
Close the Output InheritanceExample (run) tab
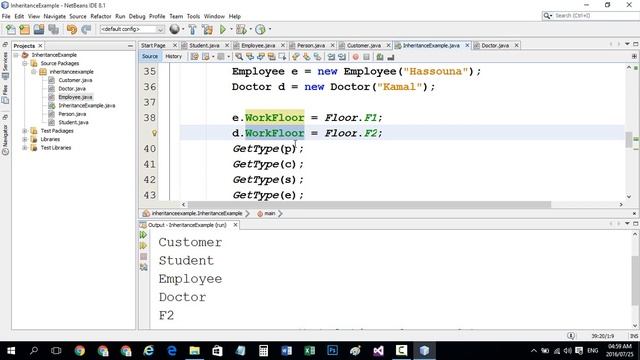[235, 225]
